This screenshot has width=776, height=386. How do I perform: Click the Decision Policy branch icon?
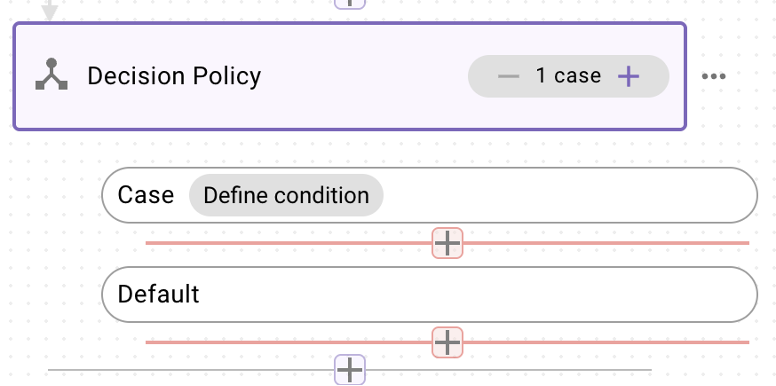pyautogui.click(x=51, y=75)
